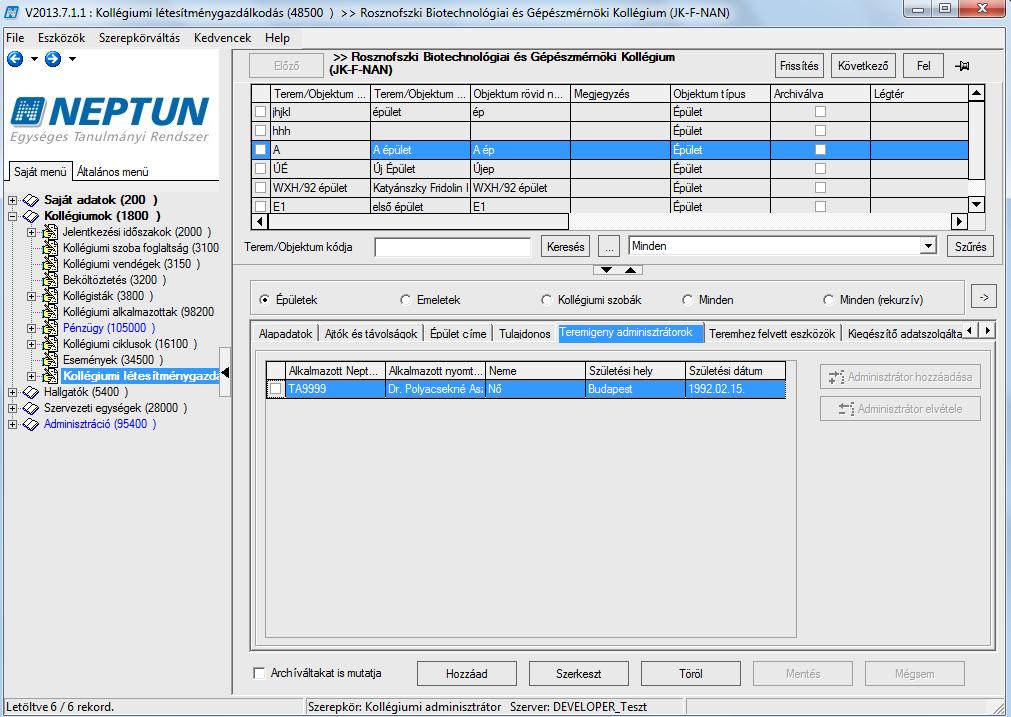The image size is (1011, 717).
Task: Click the Kollégiumok open book icon
Action: coord(31,216)
